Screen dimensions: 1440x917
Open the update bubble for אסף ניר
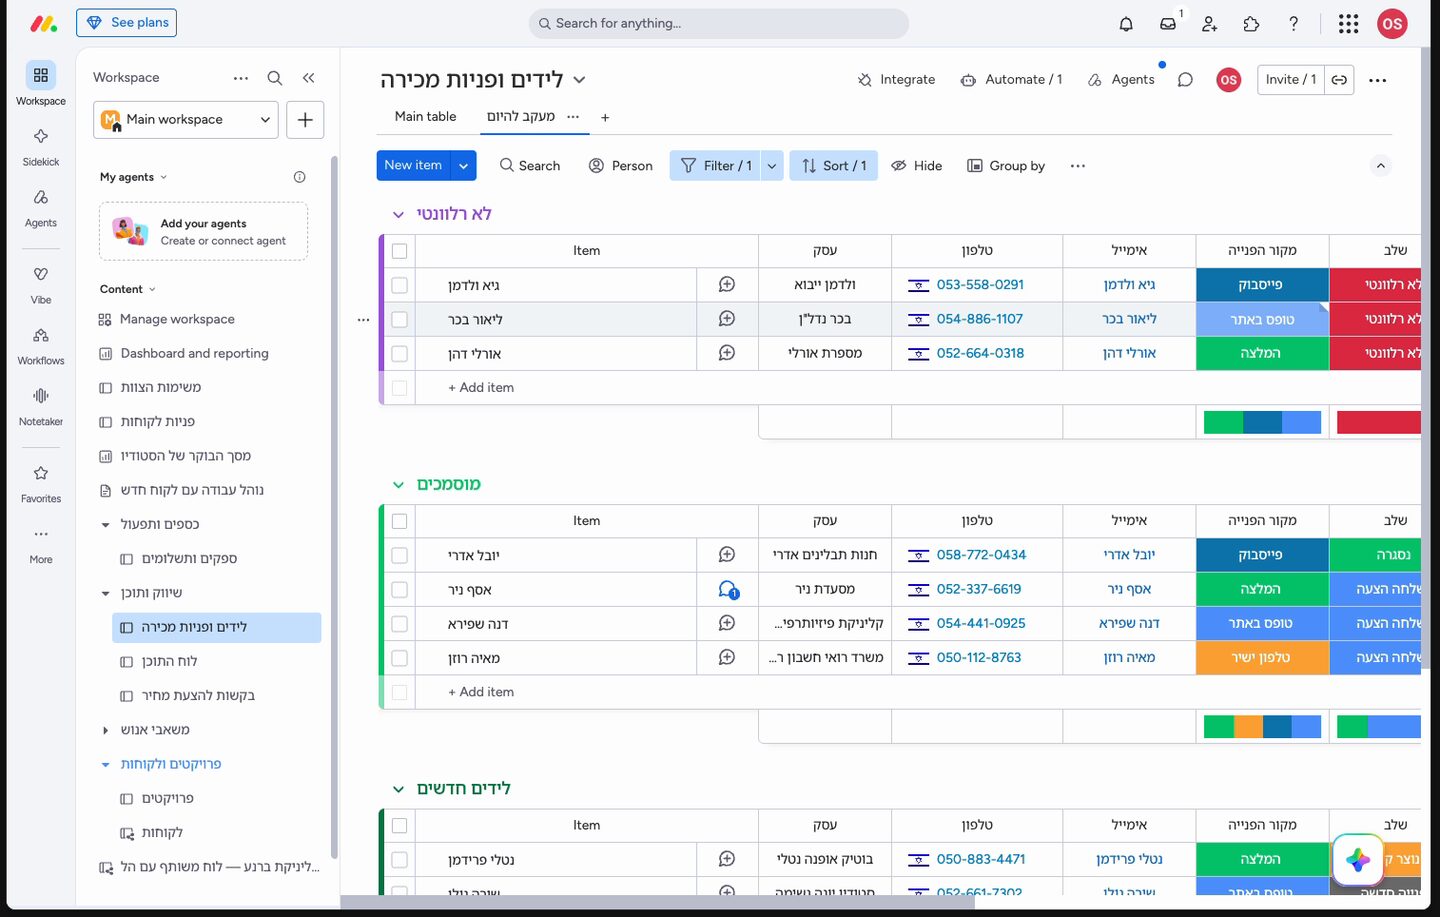tap(728, 590)
